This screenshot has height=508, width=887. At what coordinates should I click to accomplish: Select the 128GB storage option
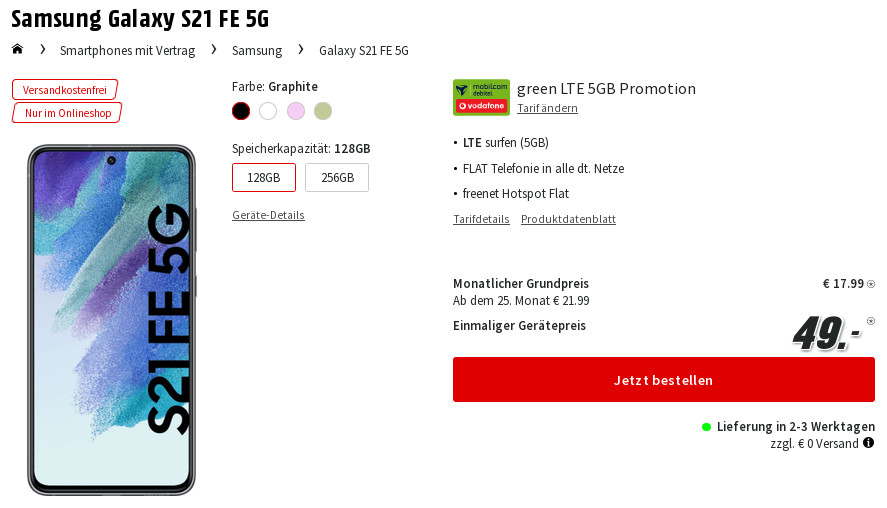tap(264, 178)
